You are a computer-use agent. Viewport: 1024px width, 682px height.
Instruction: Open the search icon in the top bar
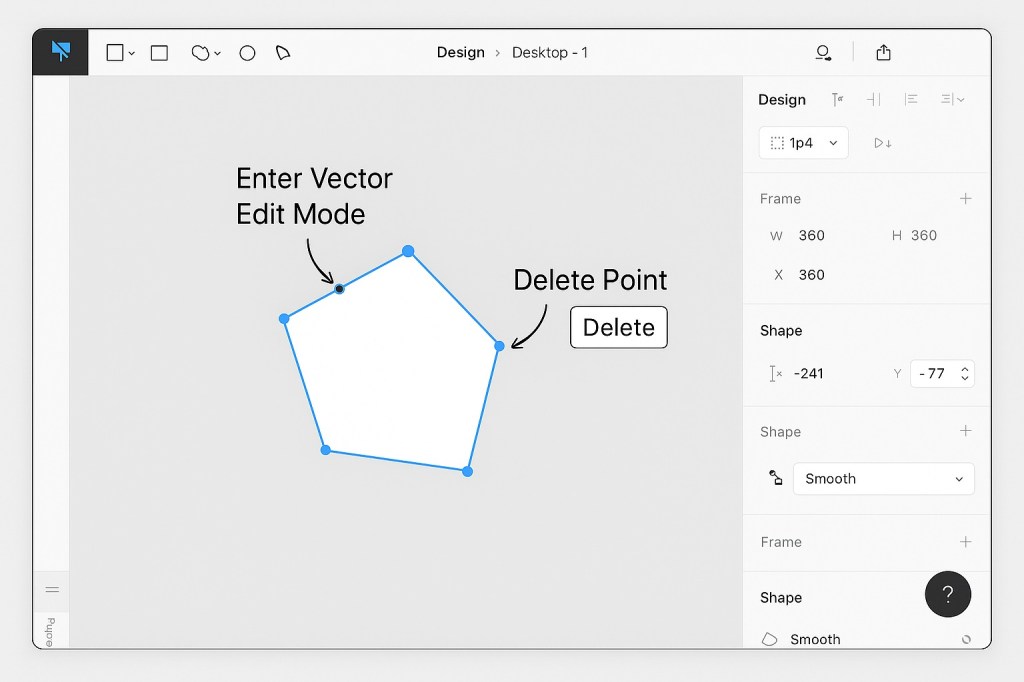pyautogui.click(x=822, y=52)
